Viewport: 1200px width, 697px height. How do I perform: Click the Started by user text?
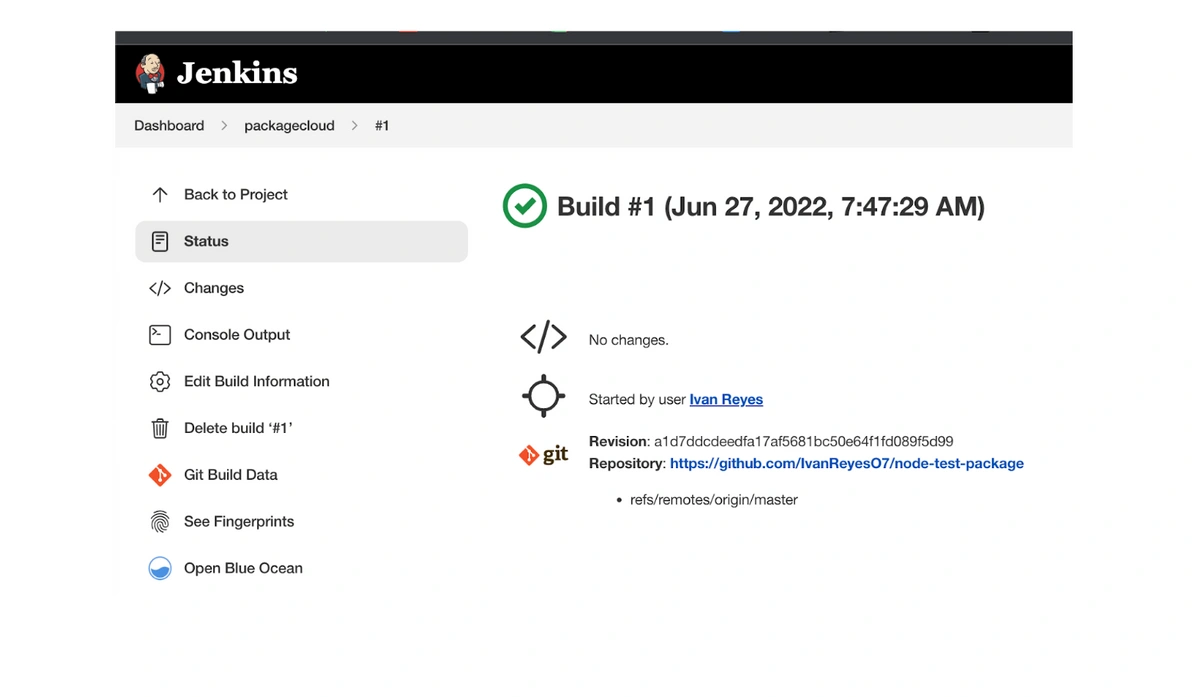637,399
